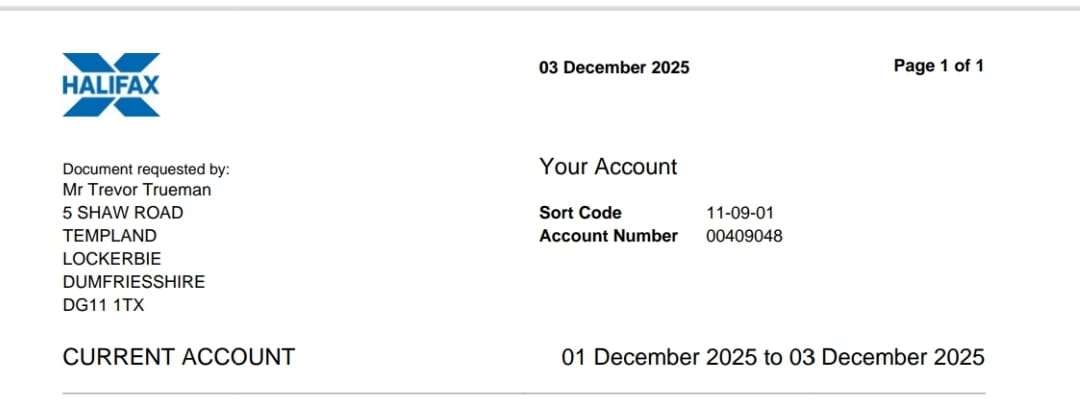Select the statement date 03 December 2025
This screenshot has height=408, width=1080.
(x=614, y=68)
